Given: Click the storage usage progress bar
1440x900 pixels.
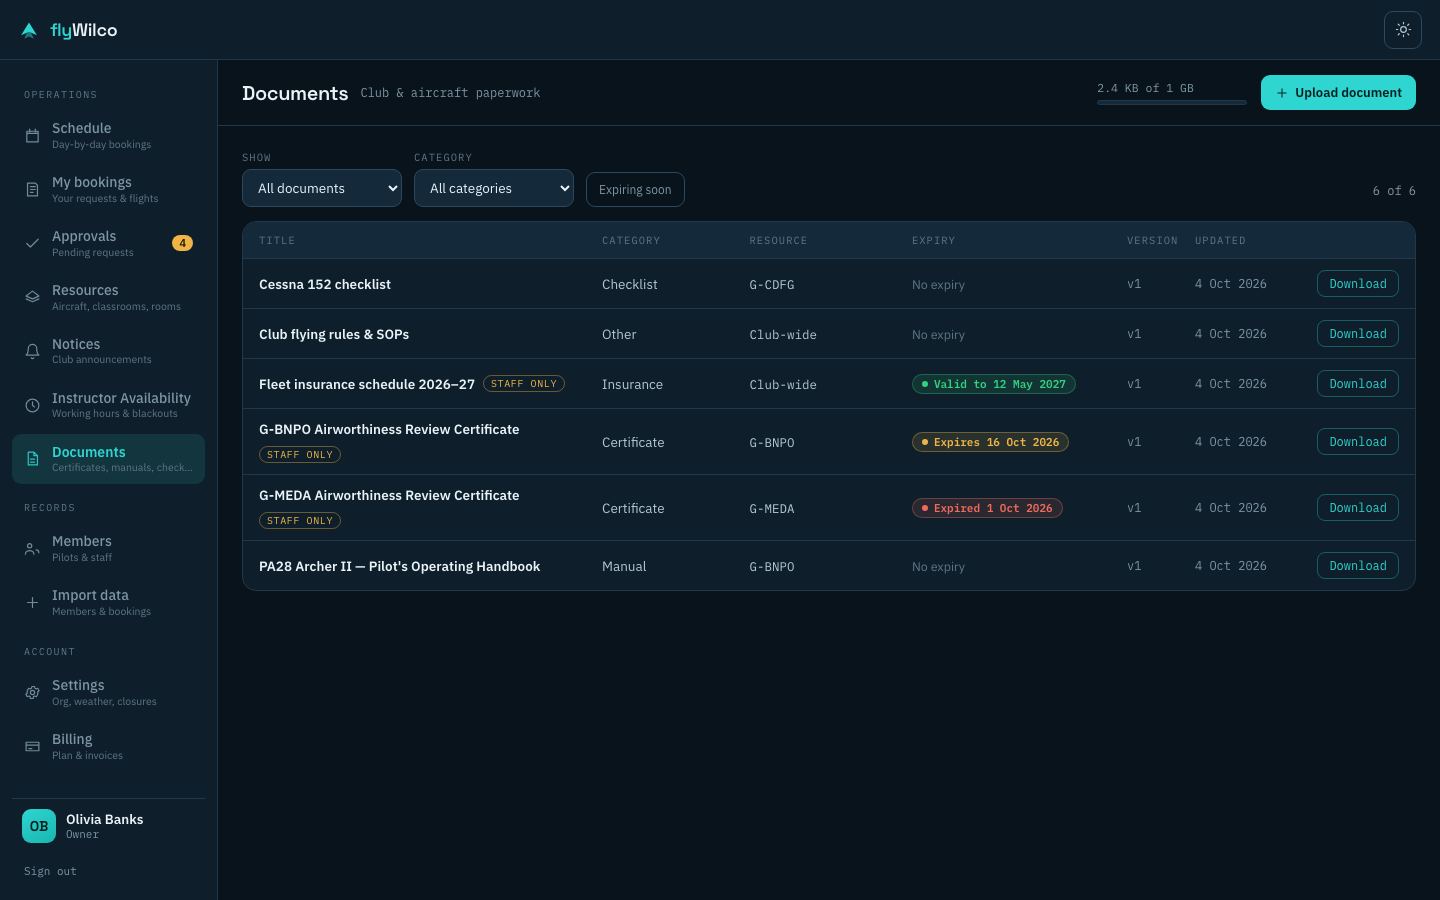Looking at the screenshot, I should 1172,102.
